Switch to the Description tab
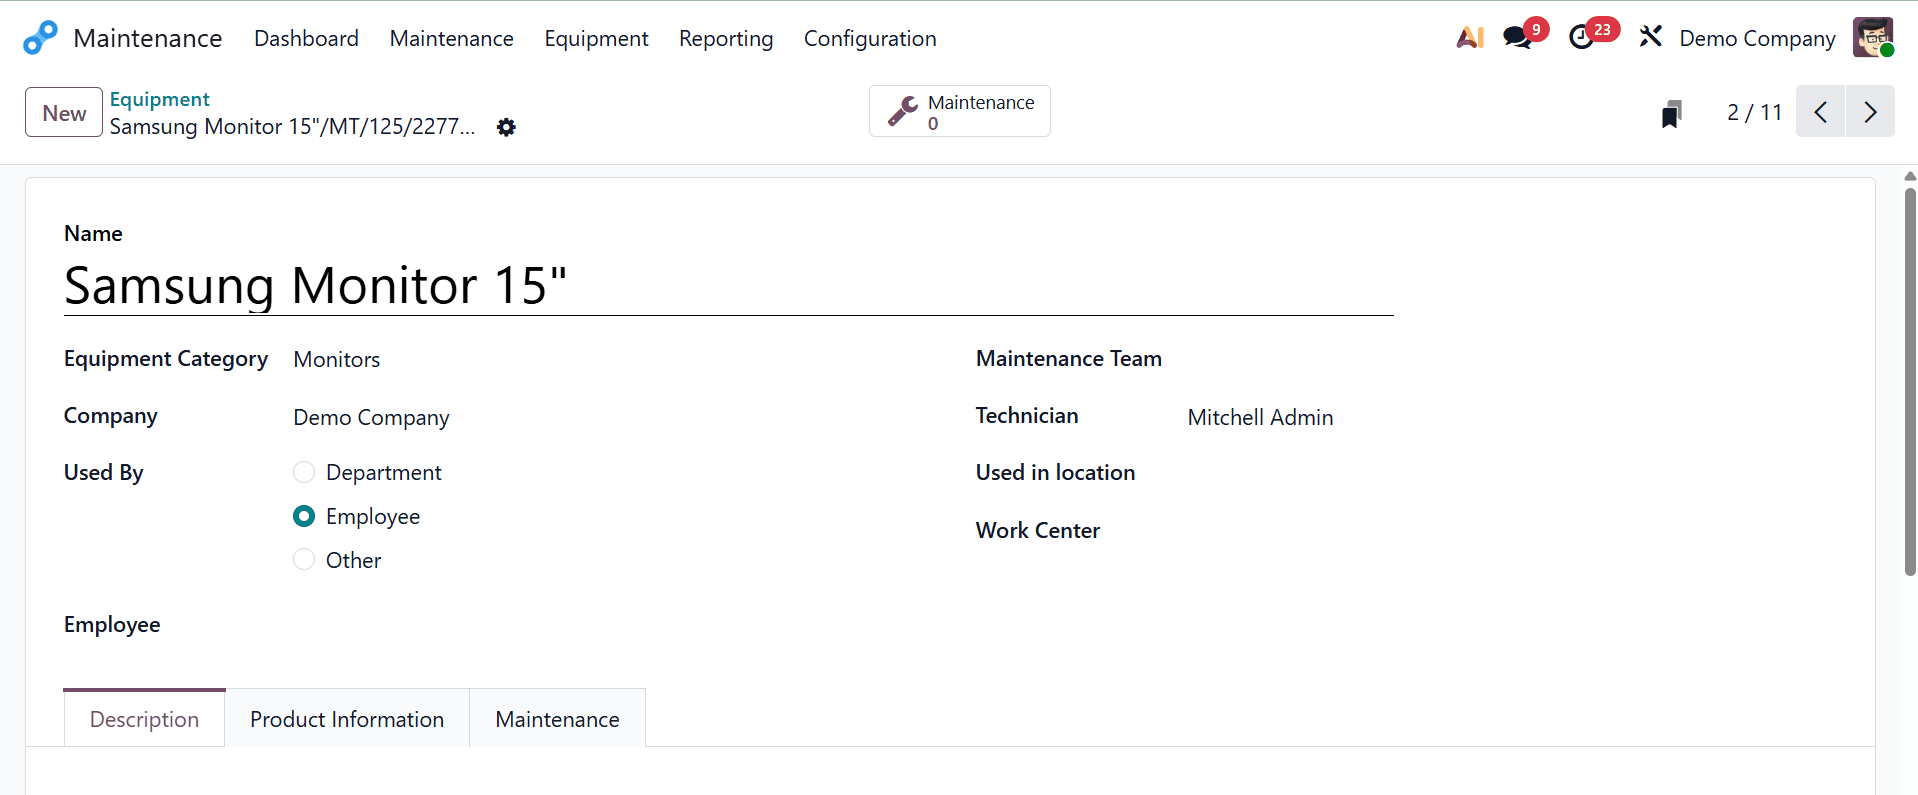 coord(144,718)
